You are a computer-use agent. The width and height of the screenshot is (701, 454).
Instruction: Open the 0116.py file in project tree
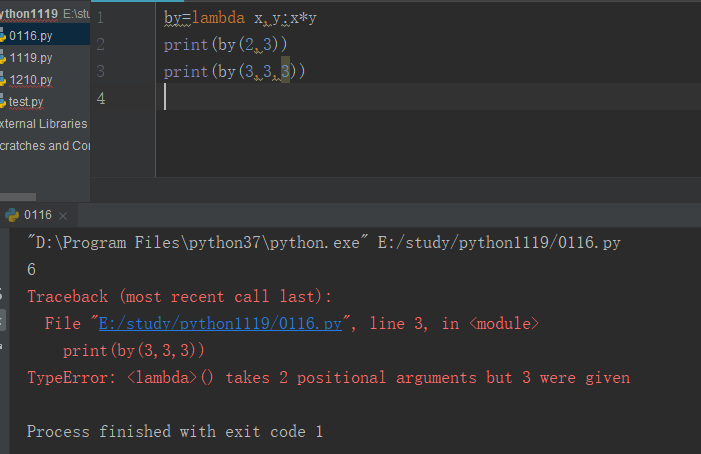(30, 36)
